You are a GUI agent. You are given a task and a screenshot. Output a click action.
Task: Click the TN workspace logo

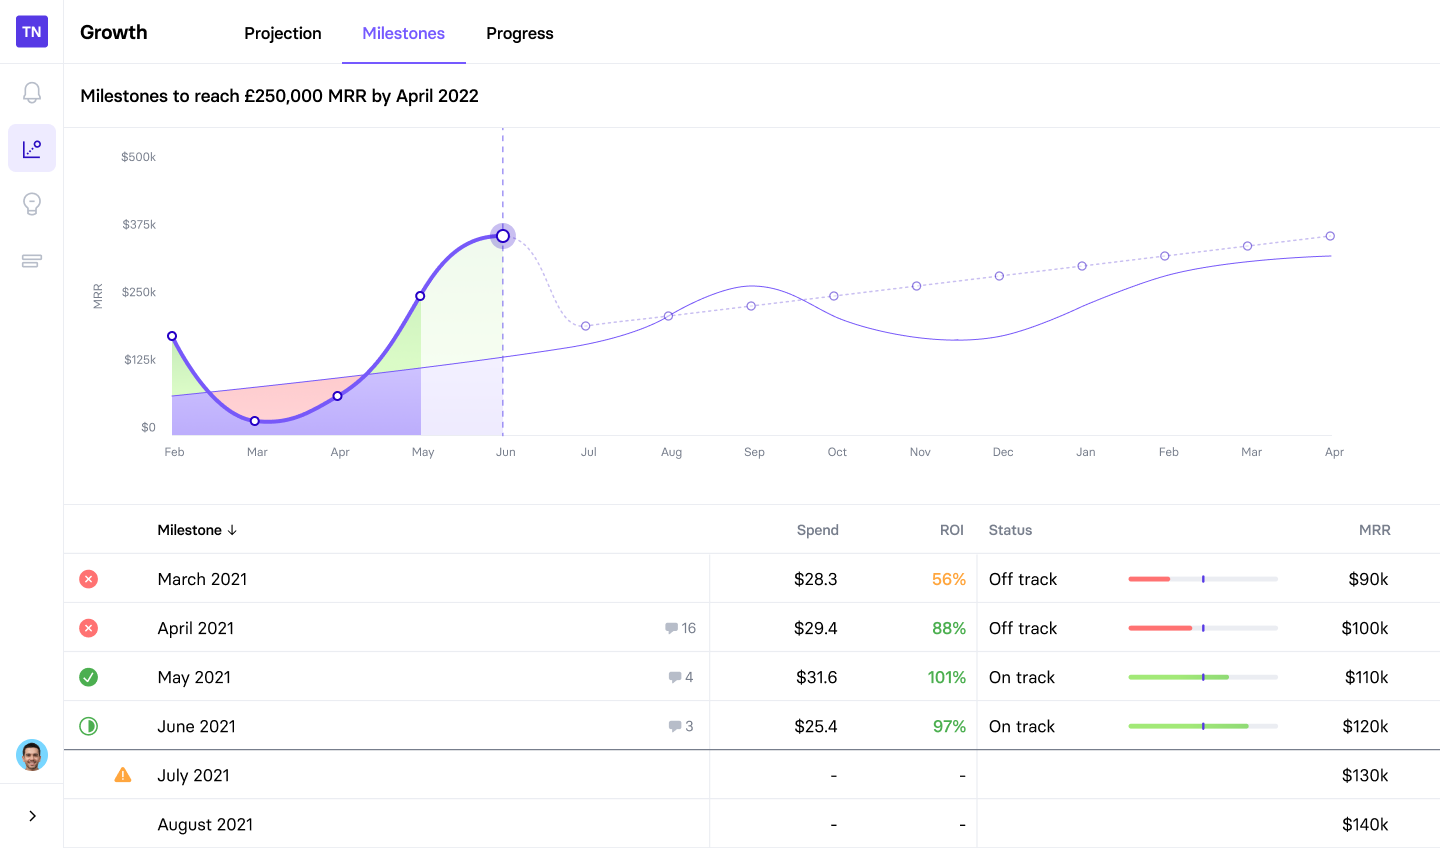[x=32, y=32]
